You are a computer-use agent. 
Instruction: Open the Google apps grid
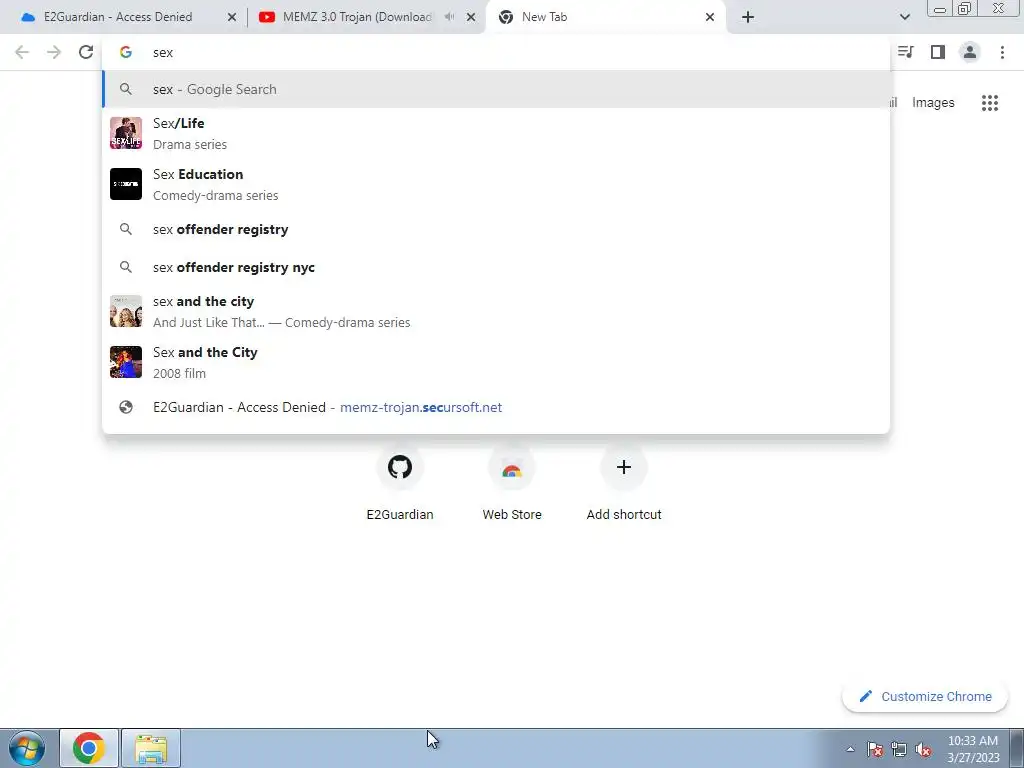[x=989, y=103]
